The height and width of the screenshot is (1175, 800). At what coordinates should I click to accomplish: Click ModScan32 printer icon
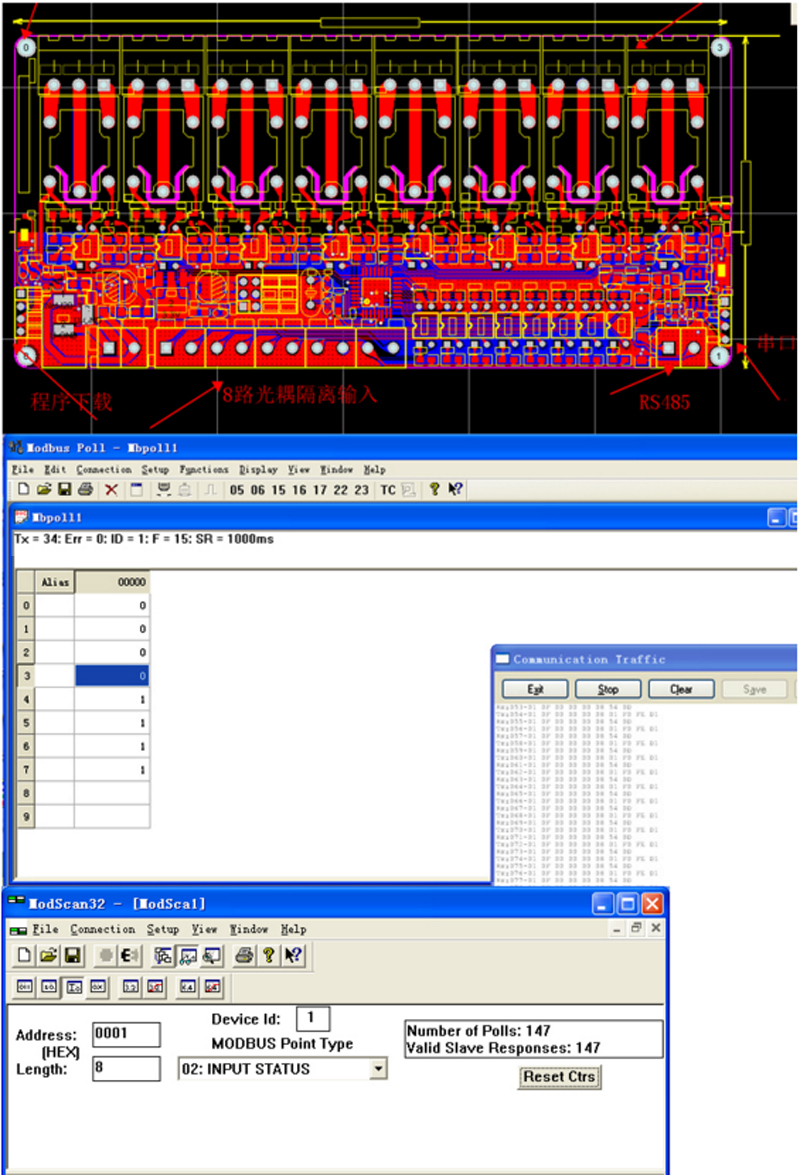click(243, 955)
